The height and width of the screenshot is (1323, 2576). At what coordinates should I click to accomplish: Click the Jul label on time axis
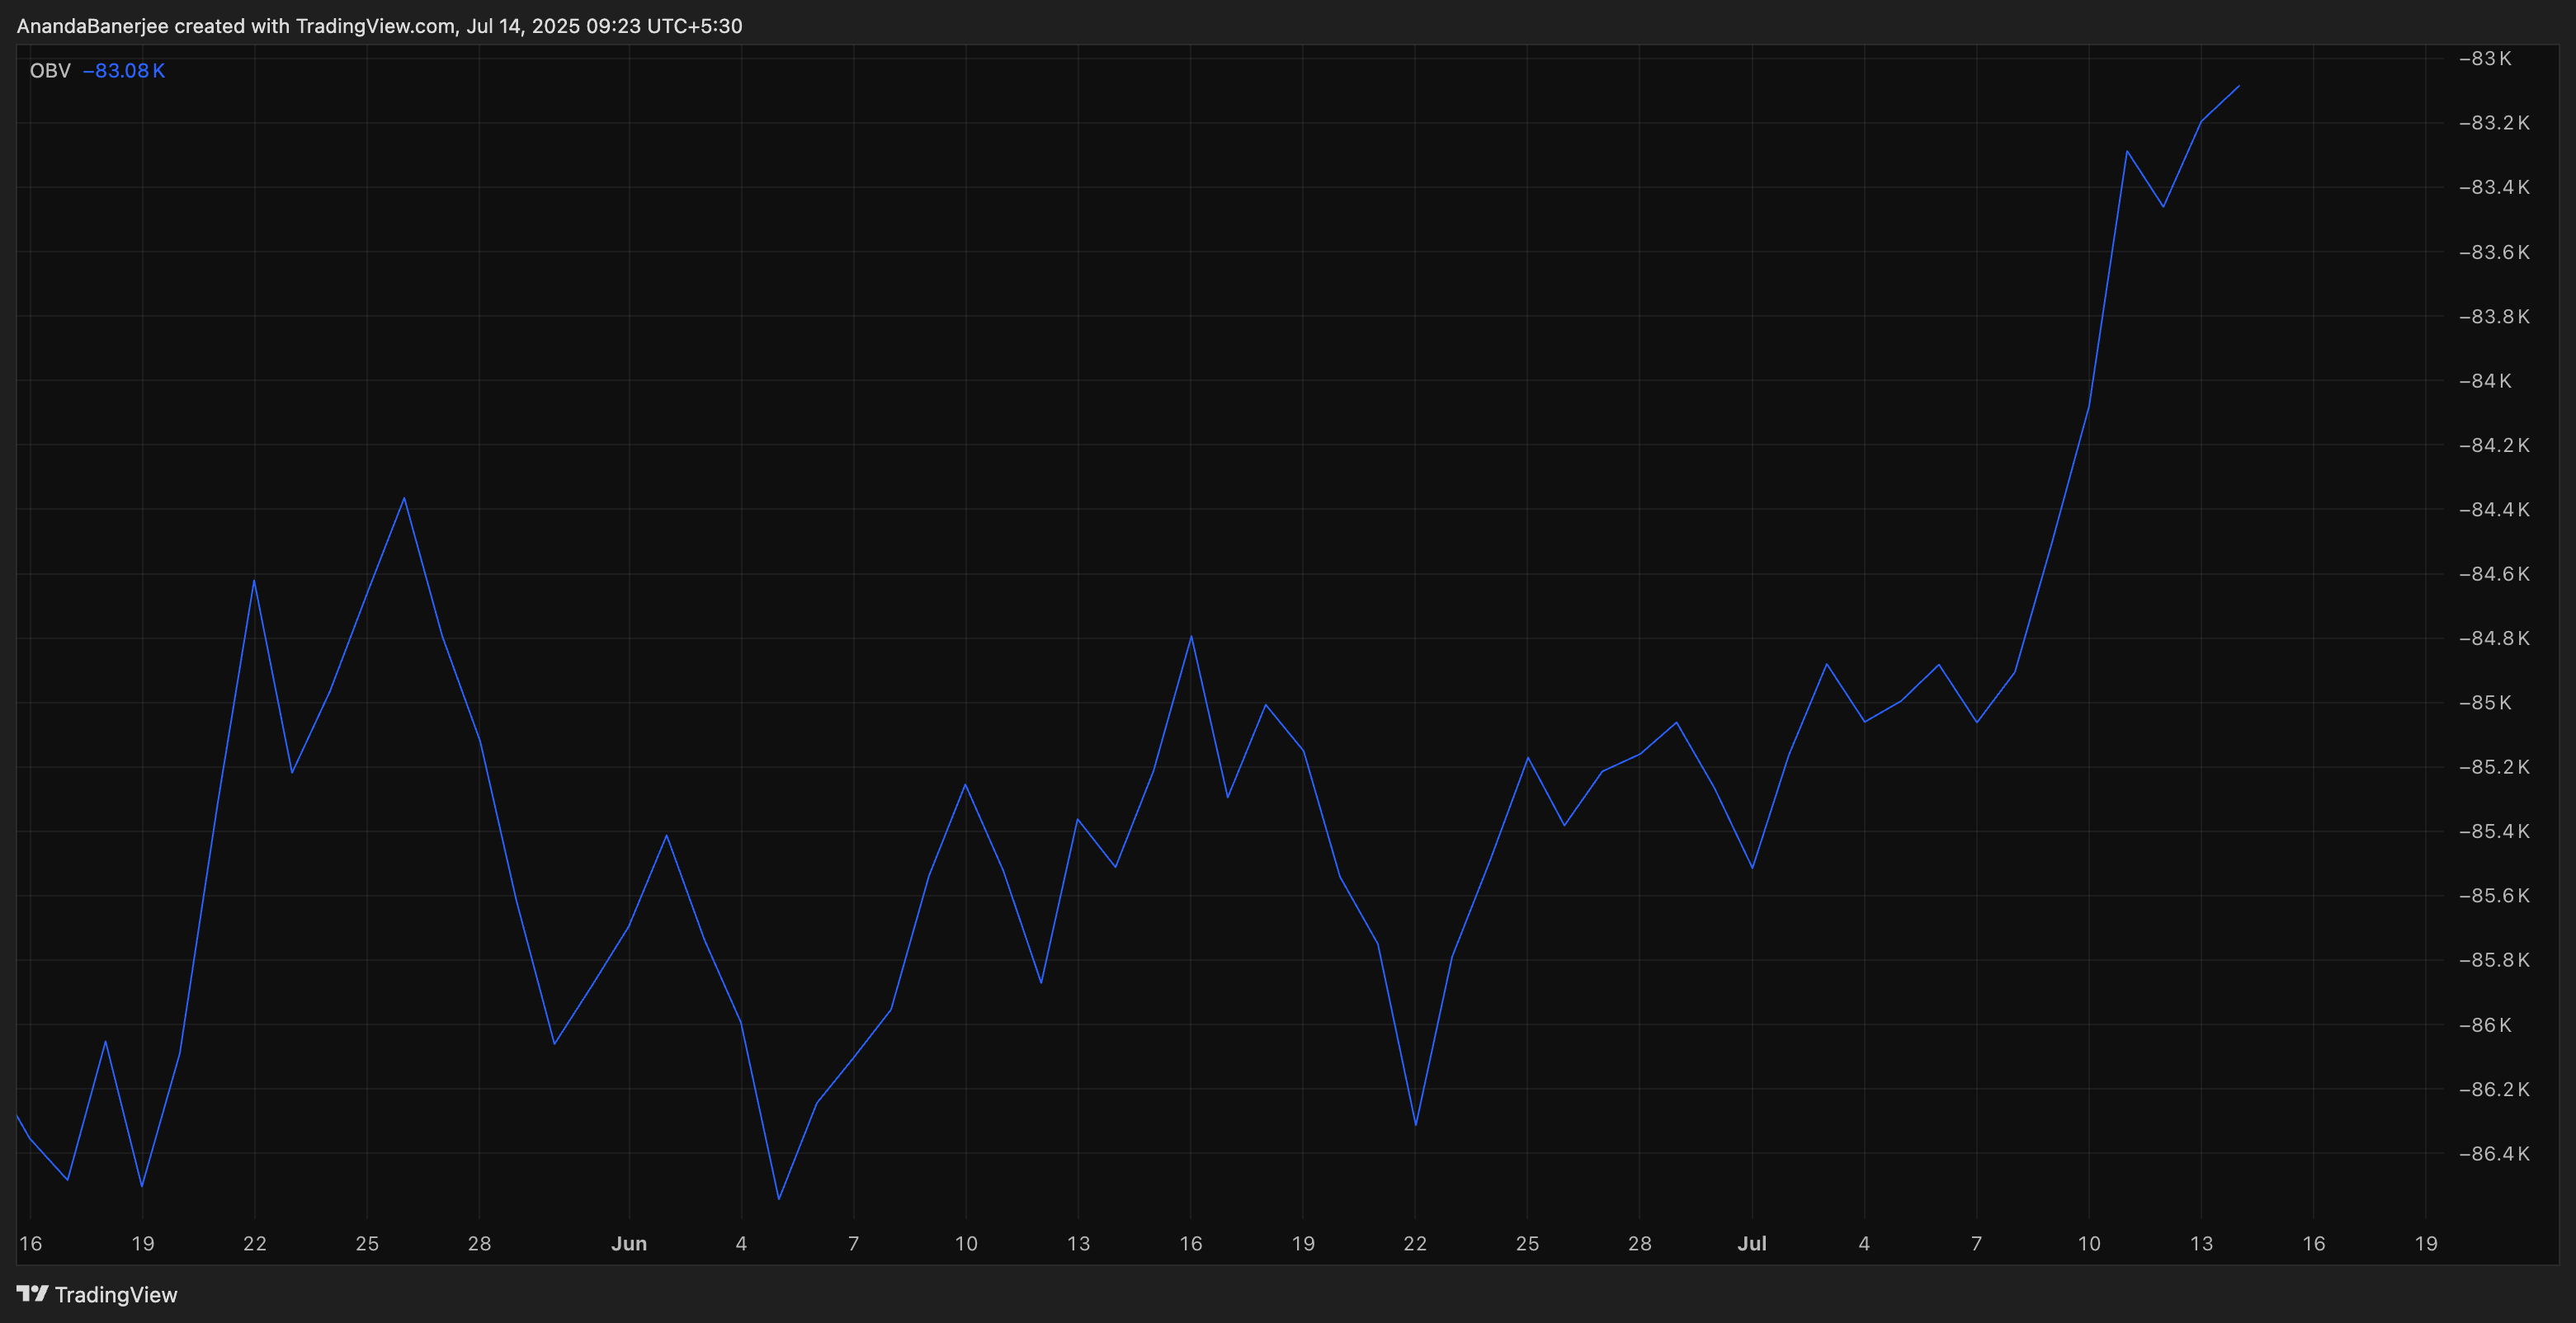point(1752,1243)
